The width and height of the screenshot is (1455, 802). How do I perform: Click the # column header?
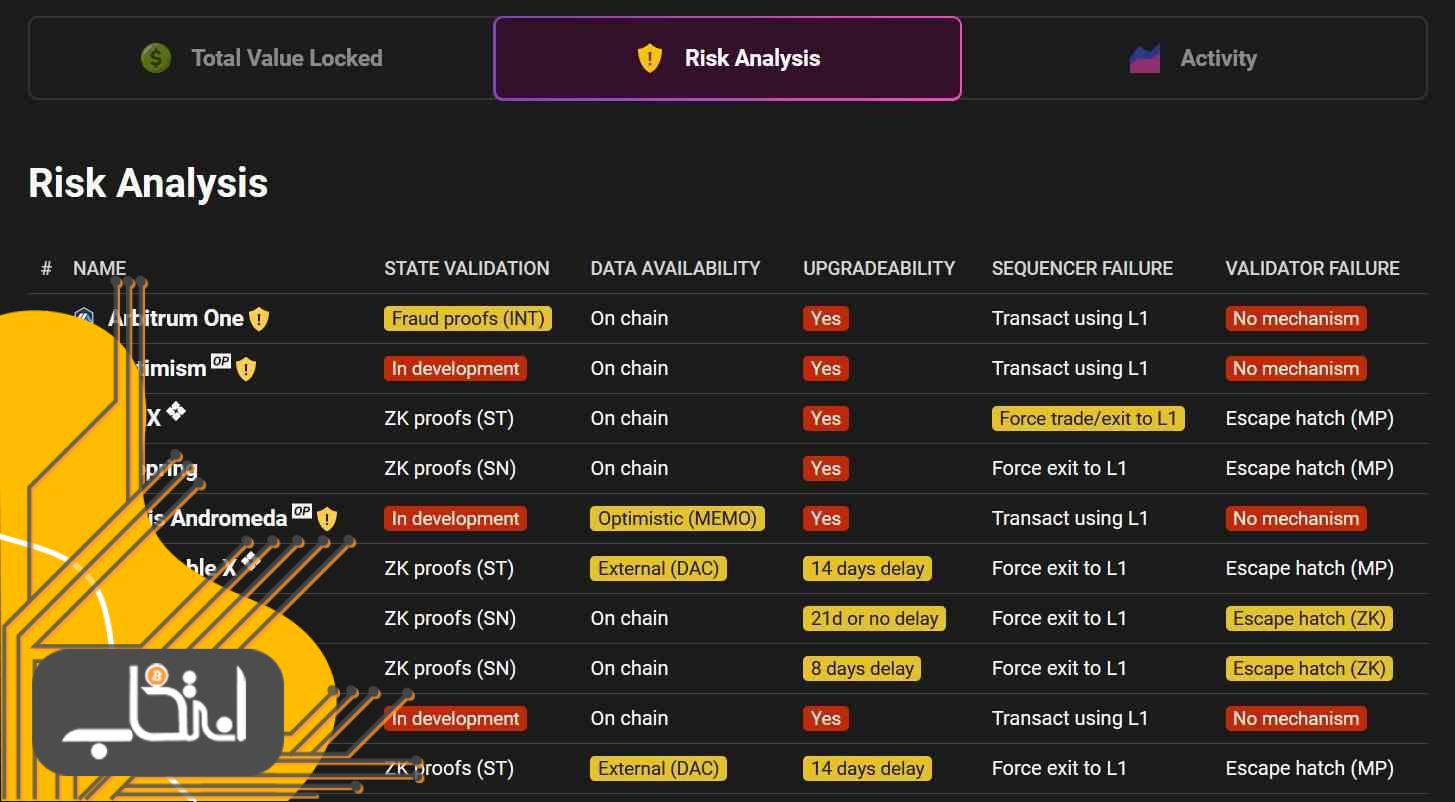click(46, 268)
